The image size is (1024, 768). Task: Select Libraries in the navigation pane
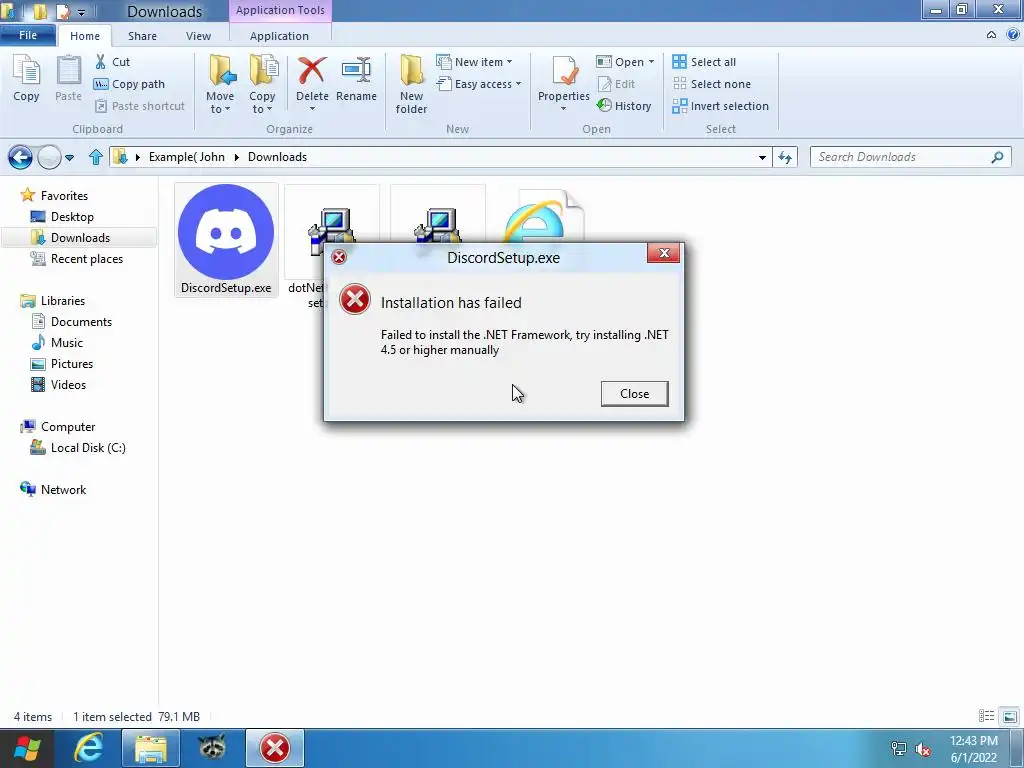tap(52, 300)
